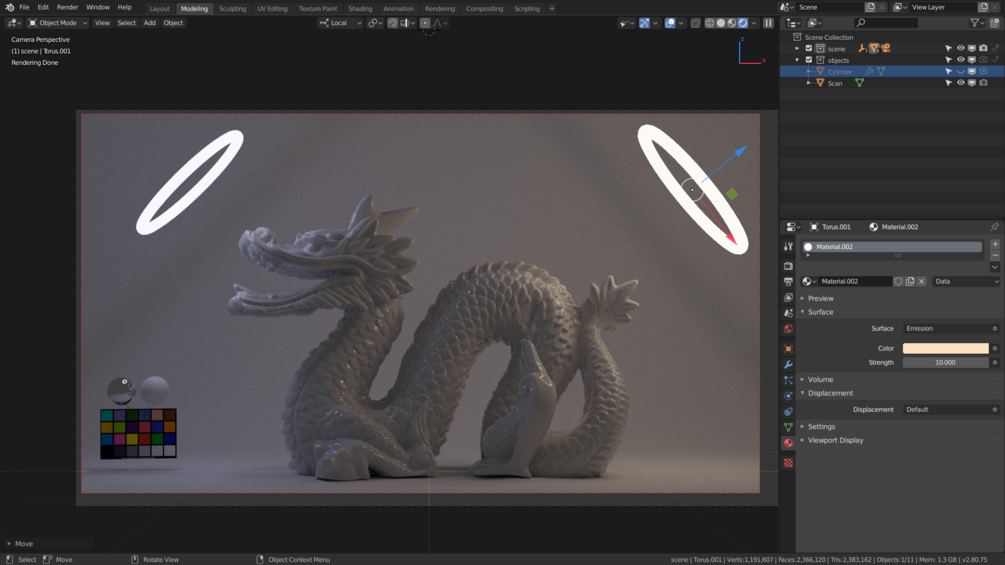Screen dimensions: 1005x565
Task: Toggle viewport overlays display
Action: tap(670, 23)
